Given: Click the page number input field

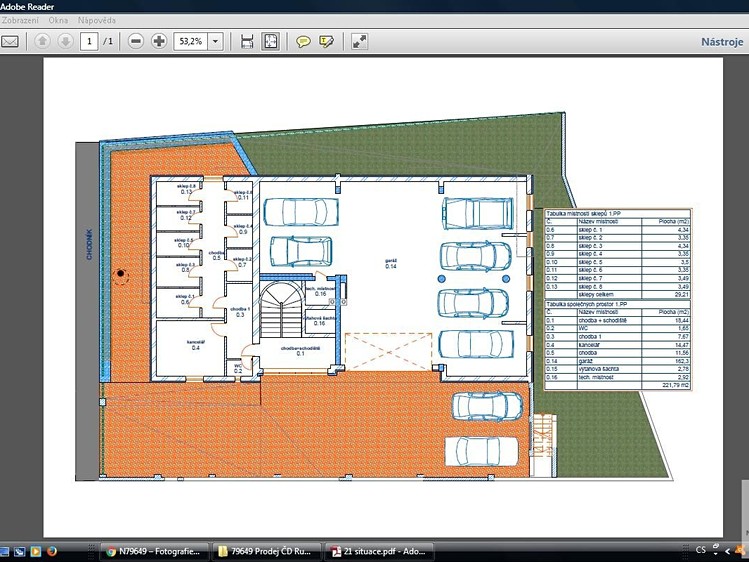Looking at the screenshot, I should [89, 42].
